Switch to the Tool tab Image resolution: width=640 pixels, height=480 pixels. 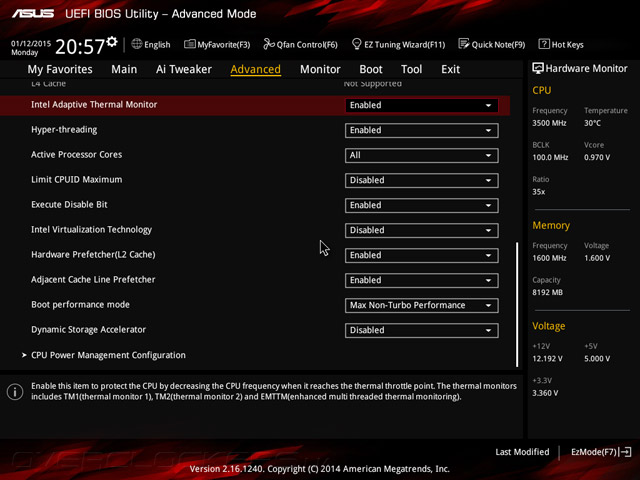tap(411, 69)
